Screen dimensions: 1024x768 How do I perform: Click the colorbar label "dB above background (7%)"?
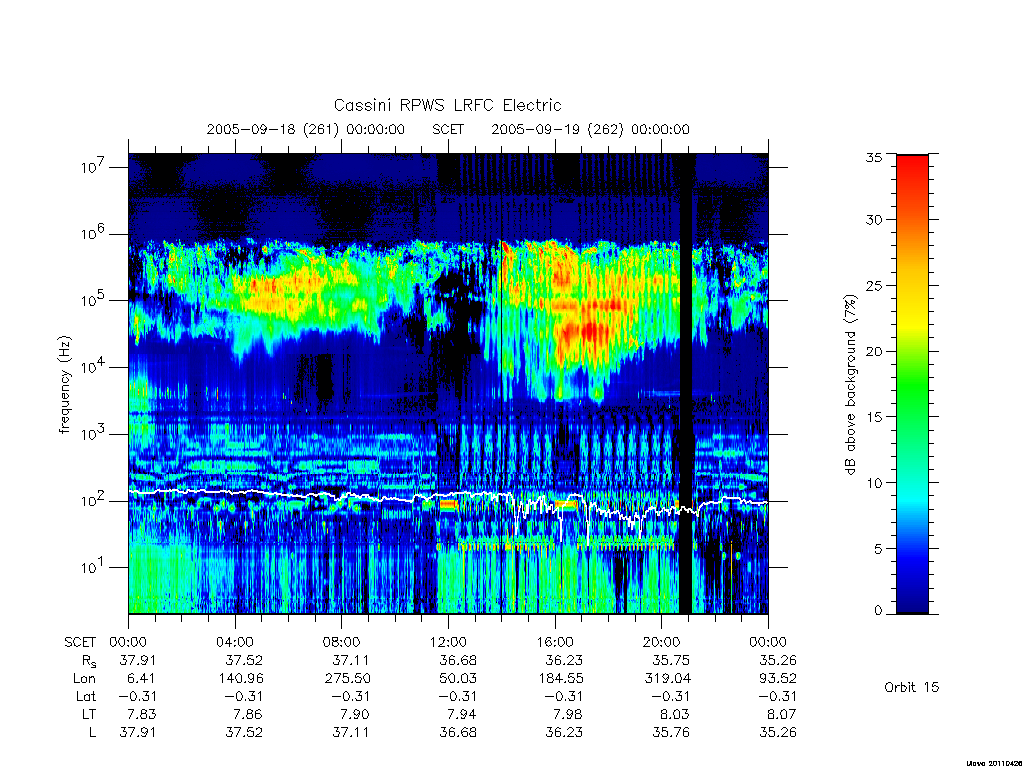tap(850, 385)
